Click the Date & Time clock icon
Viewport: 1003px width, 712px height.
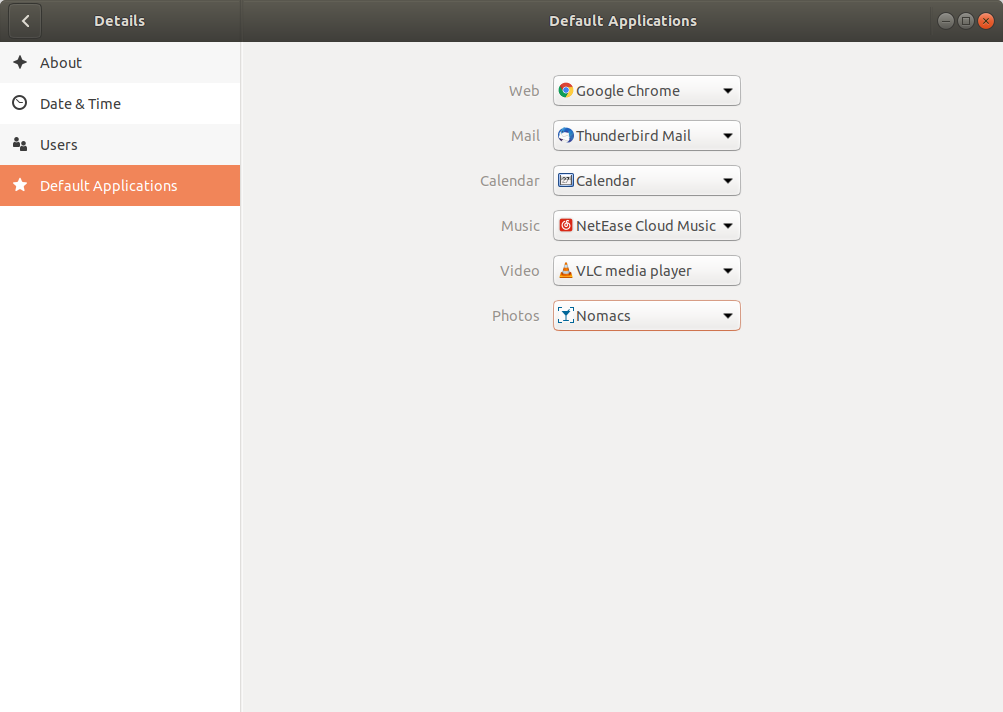(20, 103)
